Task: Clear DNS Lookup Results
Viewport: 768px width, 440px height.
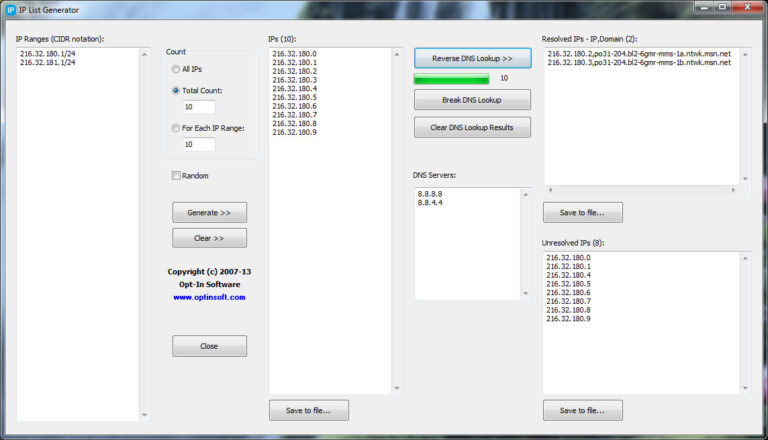Action: click(x=472, y=127)
